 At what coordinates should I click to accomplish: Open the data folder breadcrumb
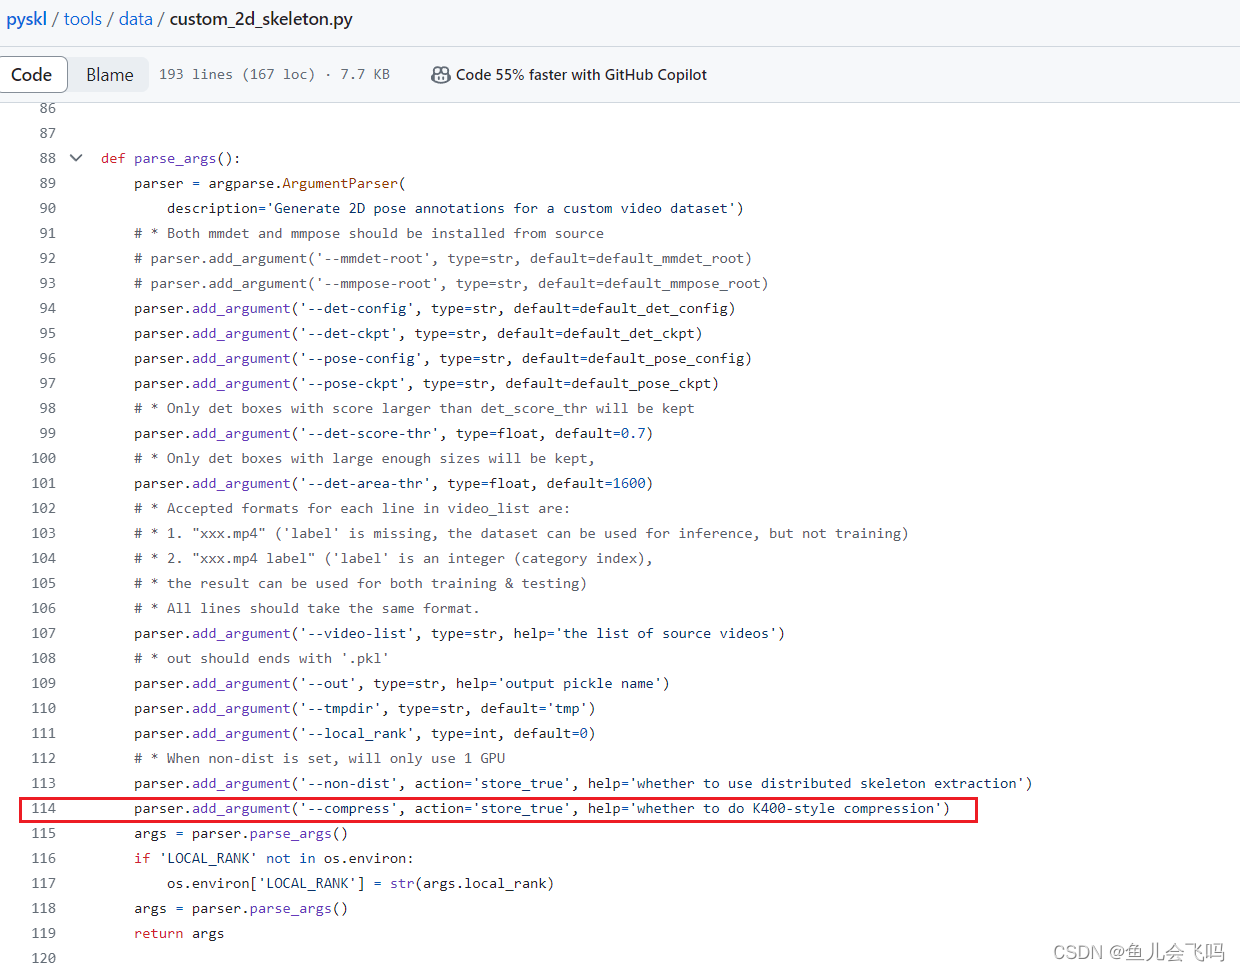135,18
